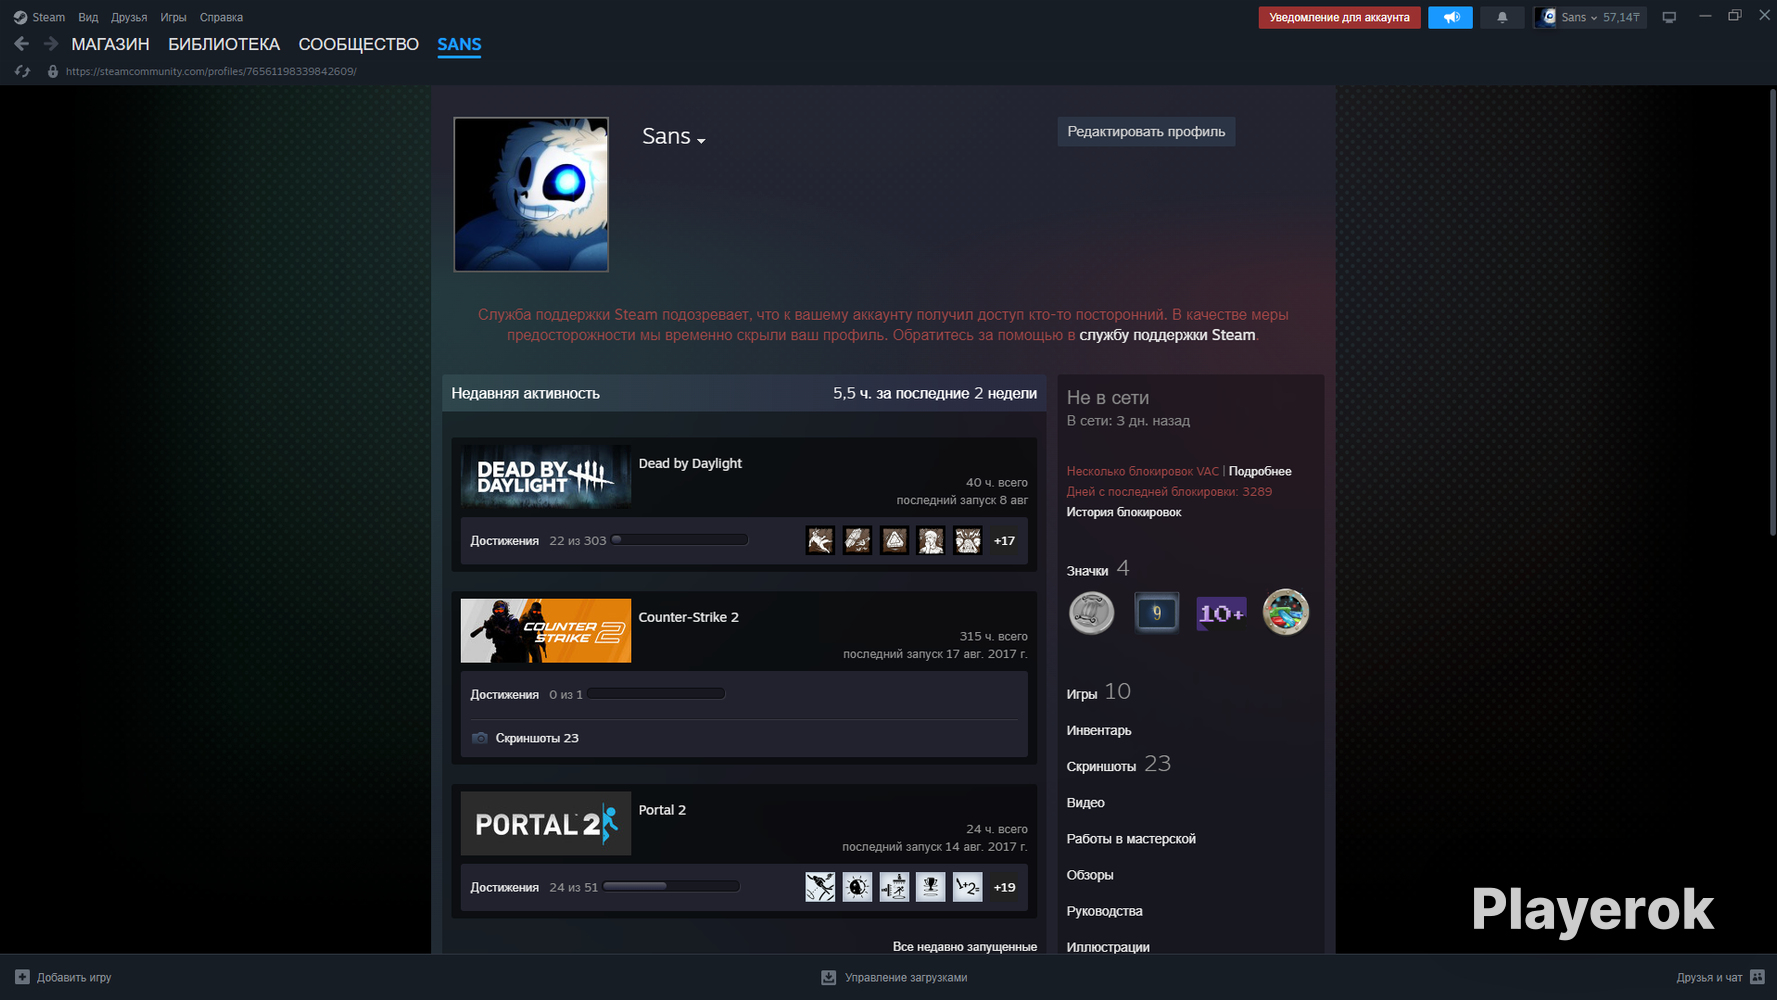Open the Dead by Daylight game banner
1777x1000 pixels.
point(546,477)
